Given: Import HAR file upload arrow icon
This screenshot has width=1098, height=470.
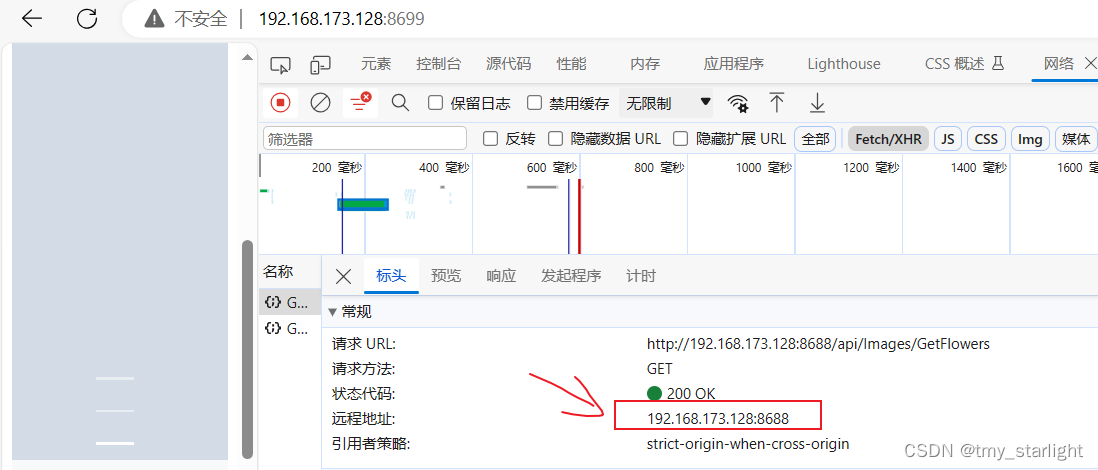Looking at the screenshot, I should coord(776,103).
